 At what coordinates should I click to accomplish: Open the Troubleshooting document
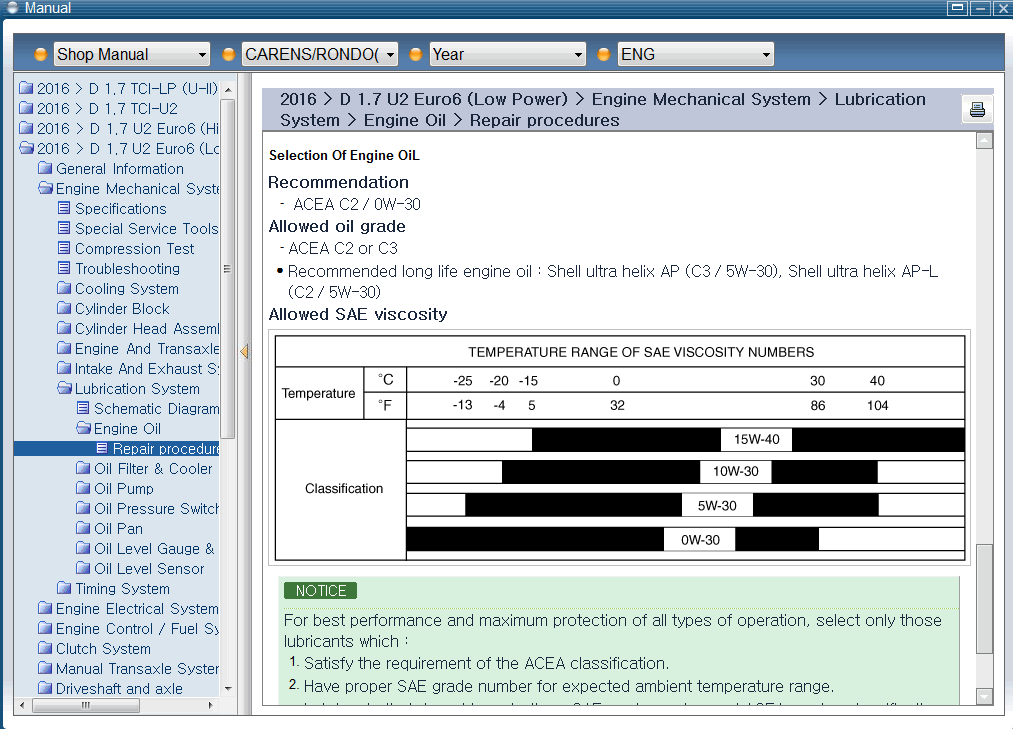pyautogui.click(x=119, y=269)
